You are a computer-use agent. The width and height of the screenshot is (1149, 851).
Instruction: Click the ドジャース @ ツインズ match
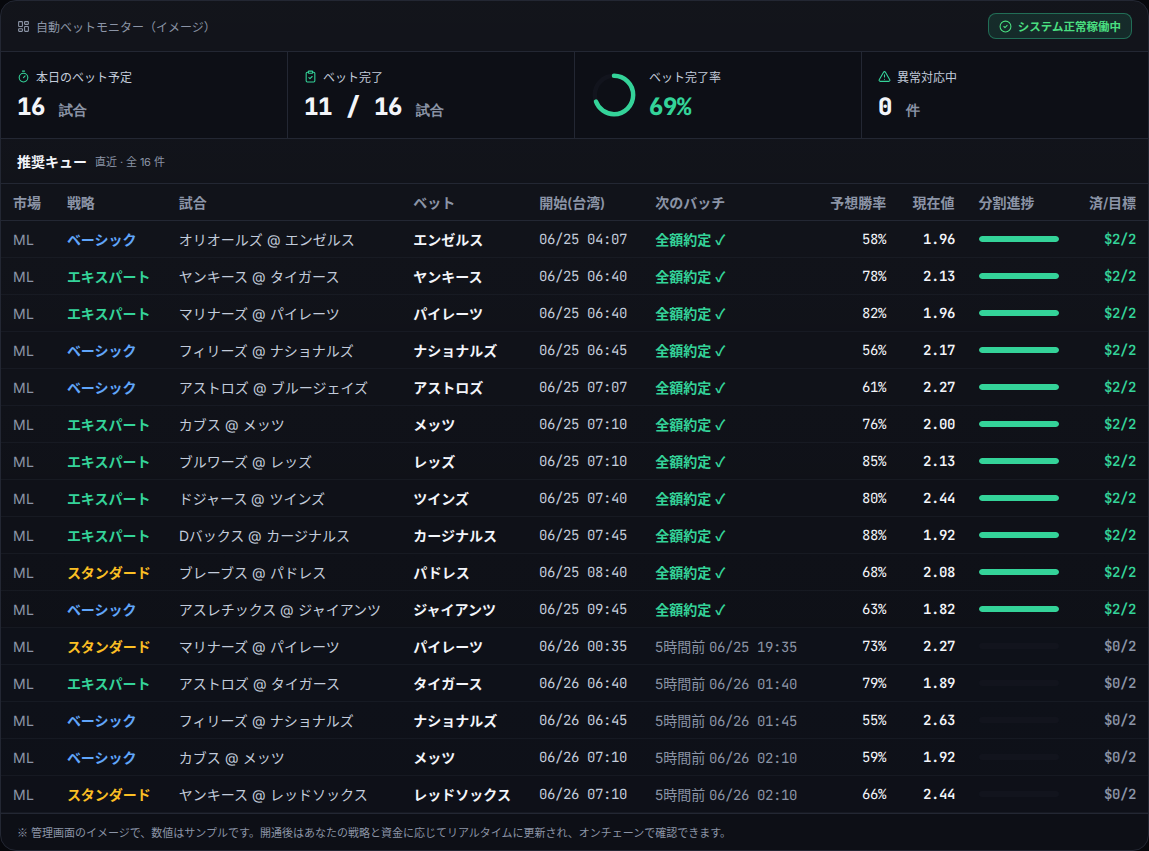click(x=252, y=499)
